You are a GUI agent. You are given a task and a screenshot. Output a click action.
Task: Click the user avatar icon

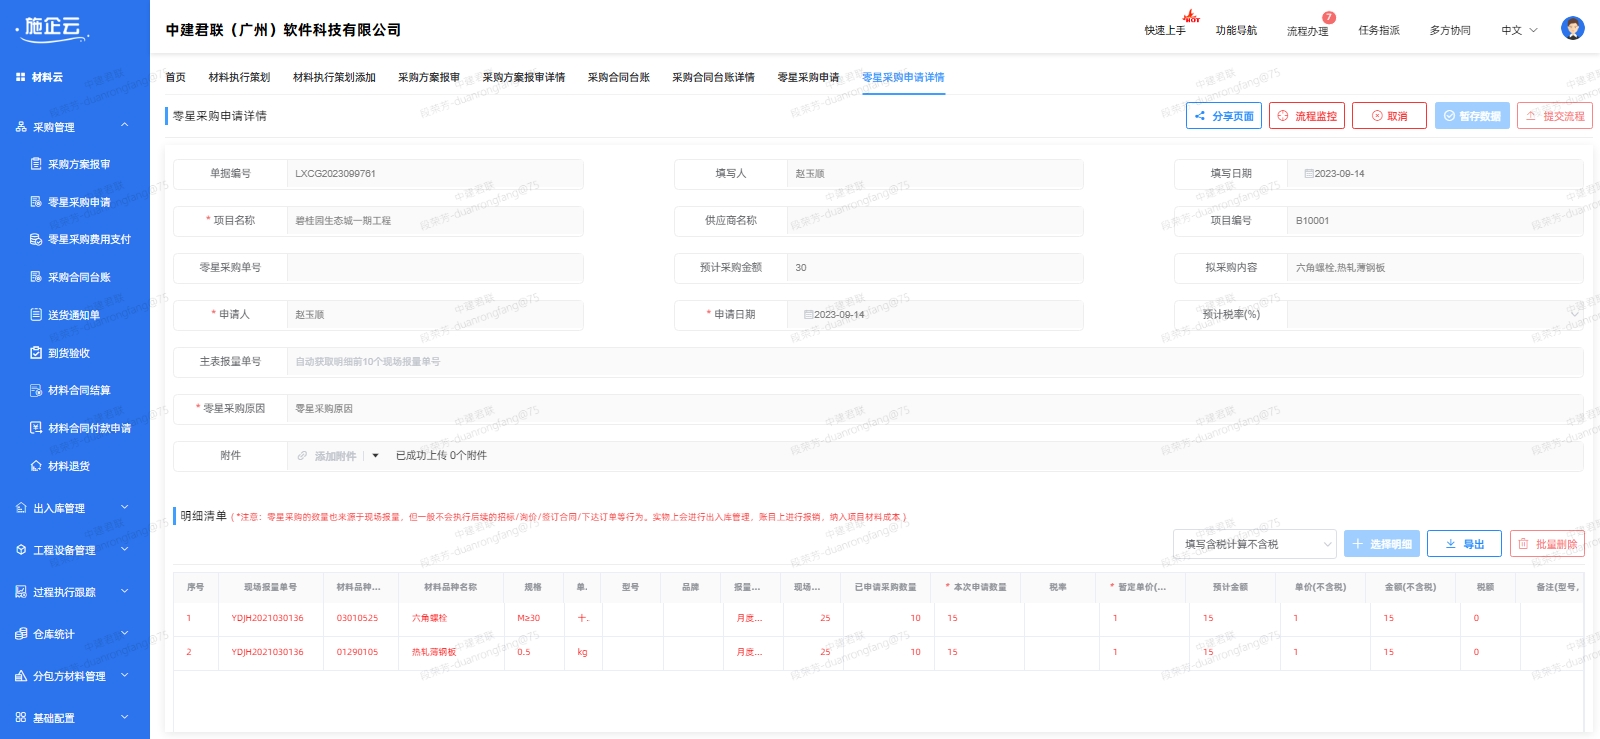(1572, 29)
